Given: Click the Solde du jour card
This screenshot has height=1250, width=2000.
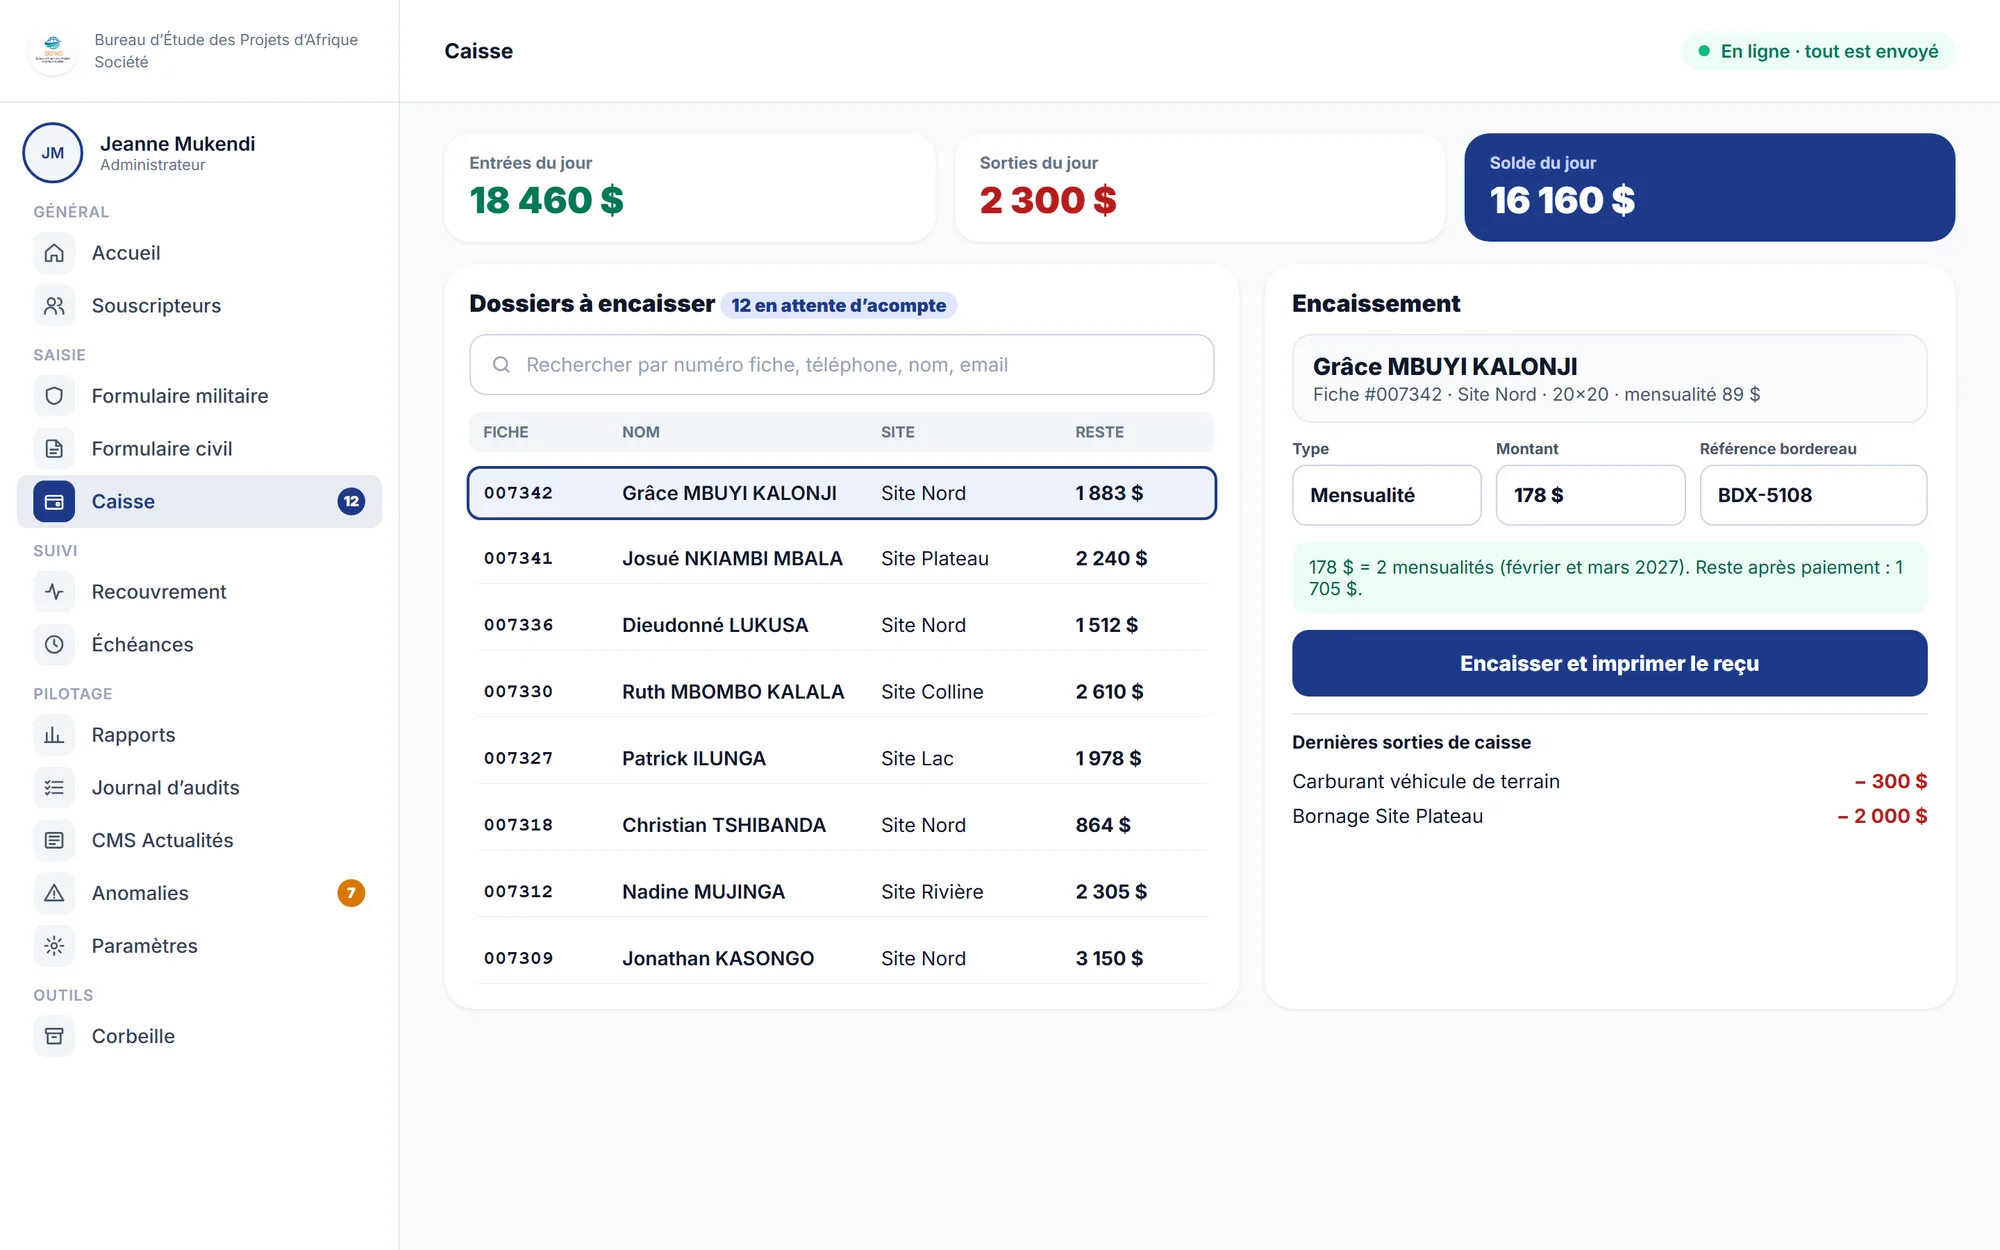Looking at the screenshot, I should click(x=1709, y=187).
